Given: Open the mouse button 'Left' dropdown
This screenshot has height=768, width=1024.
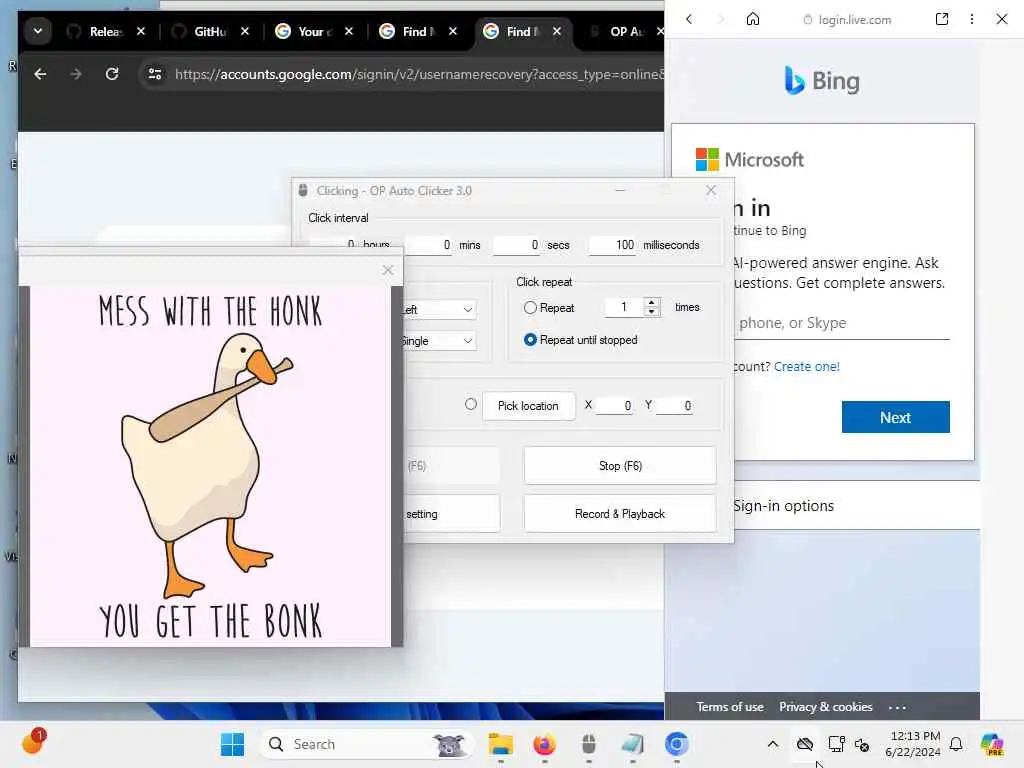Looking at the screenshot, I should pyautogui.click(x=439, y=310).
